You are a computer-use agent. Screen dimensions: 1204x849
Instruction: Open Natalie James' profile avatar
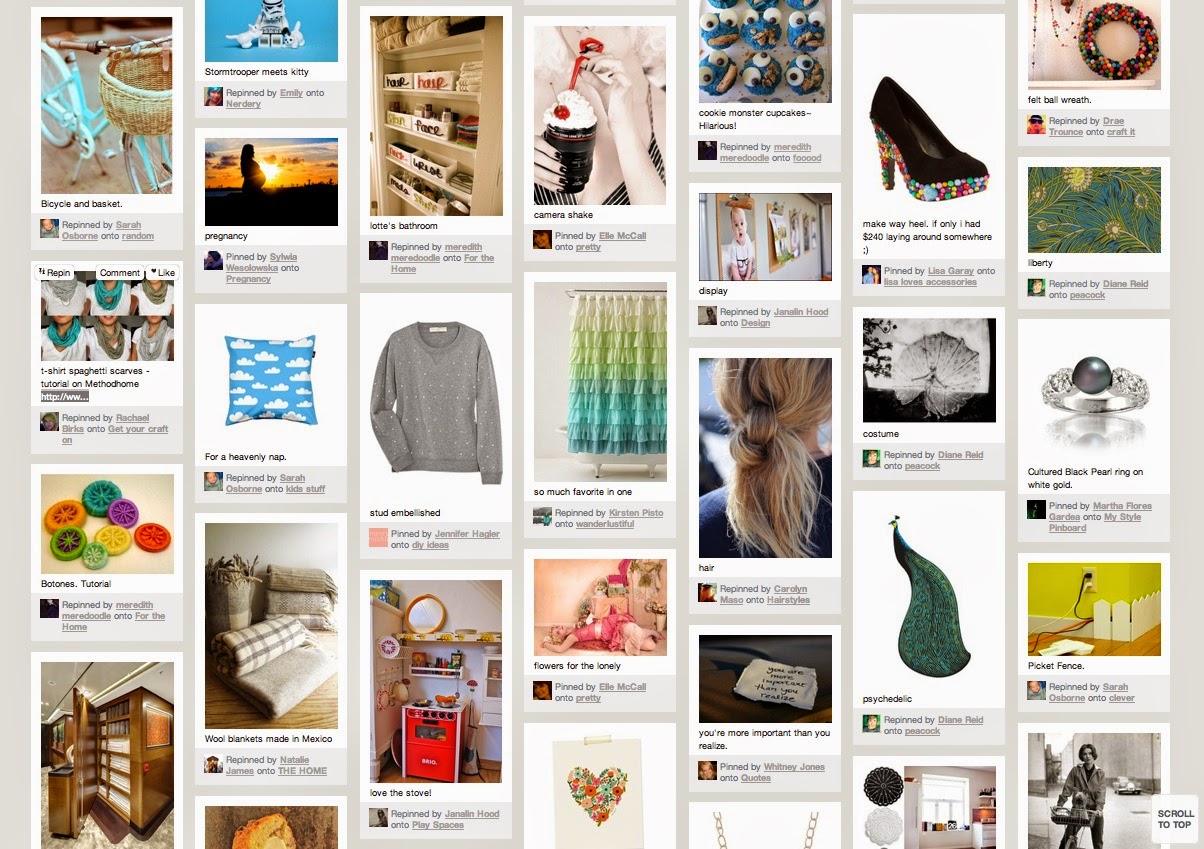point(213,764)
